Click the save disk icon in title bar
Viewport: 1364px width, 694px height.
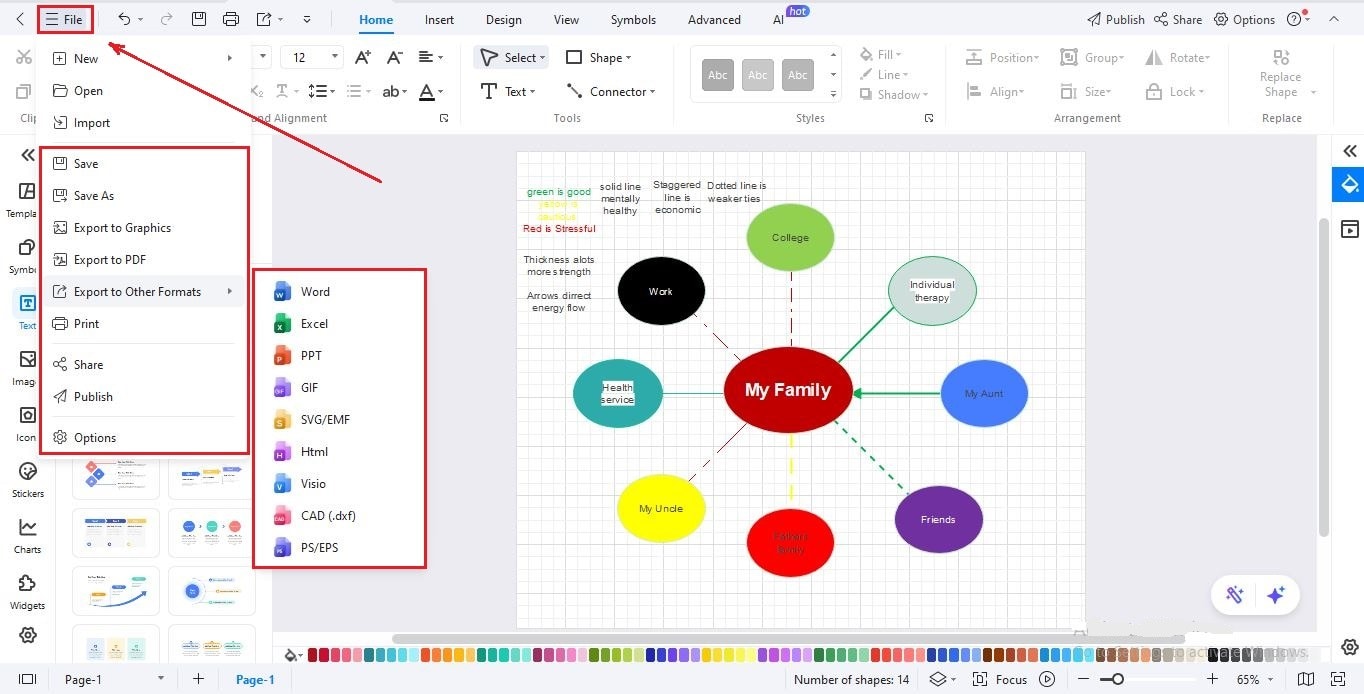tap(199, 19)
